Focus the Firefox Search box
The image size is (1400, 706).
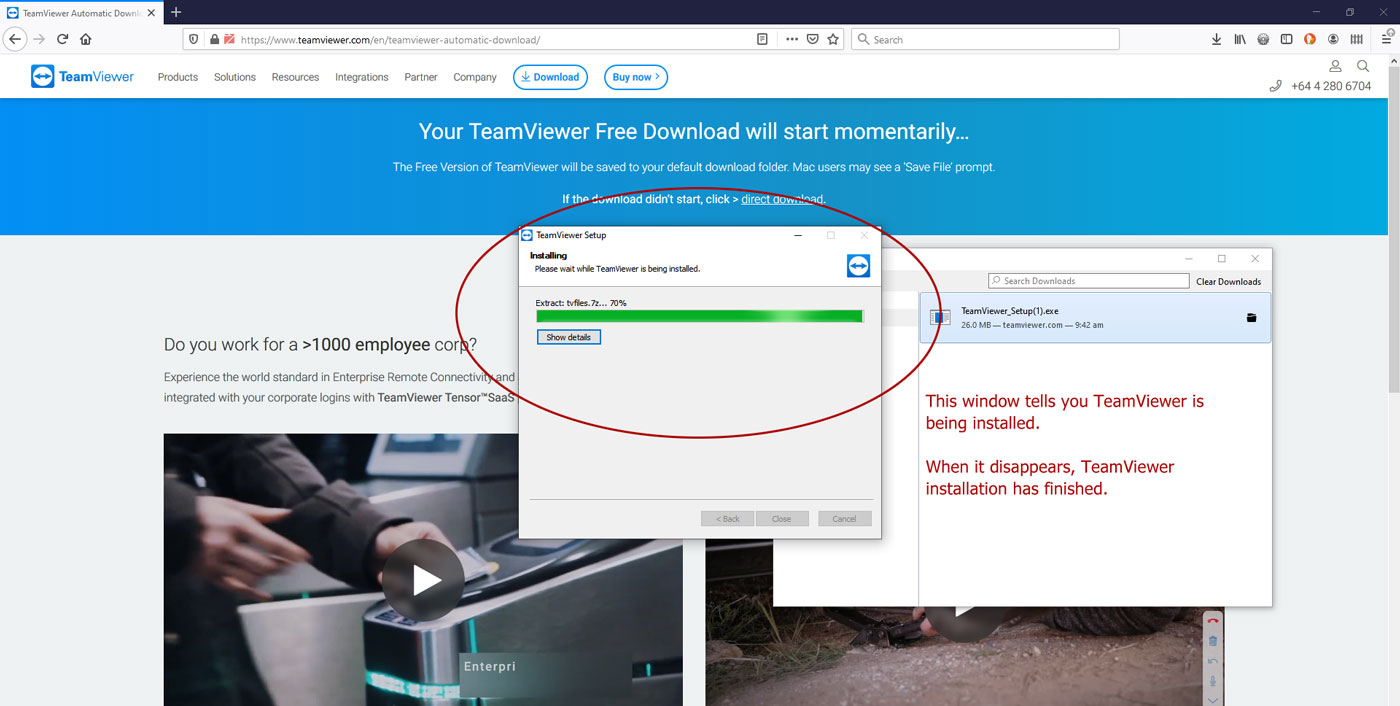pos(985,39)
